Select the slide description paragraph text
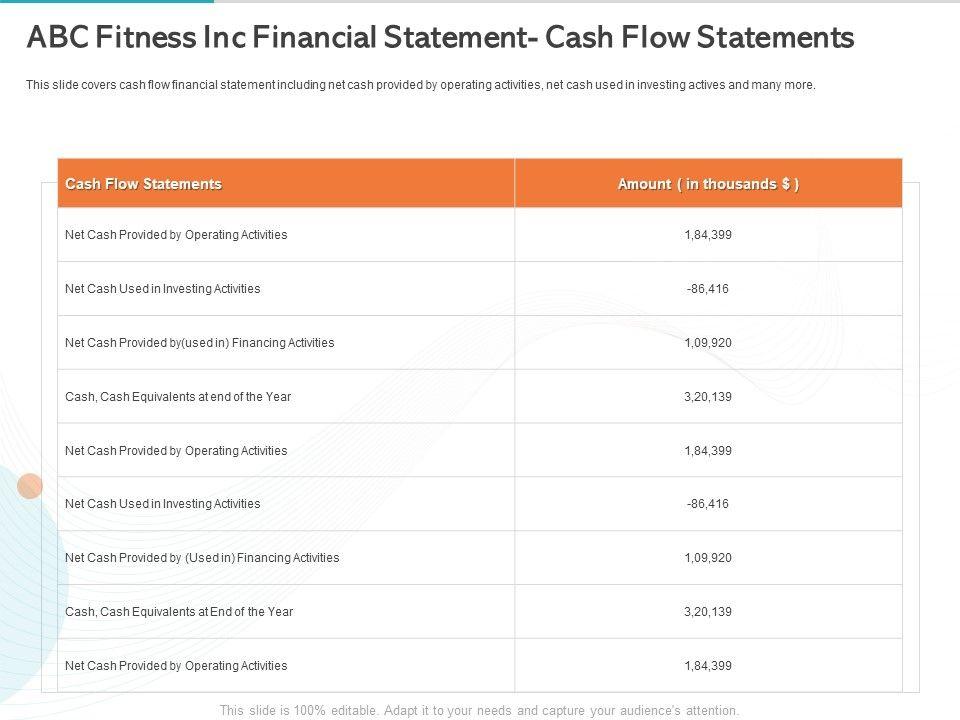960x720 pixels. tap(420, 85)
